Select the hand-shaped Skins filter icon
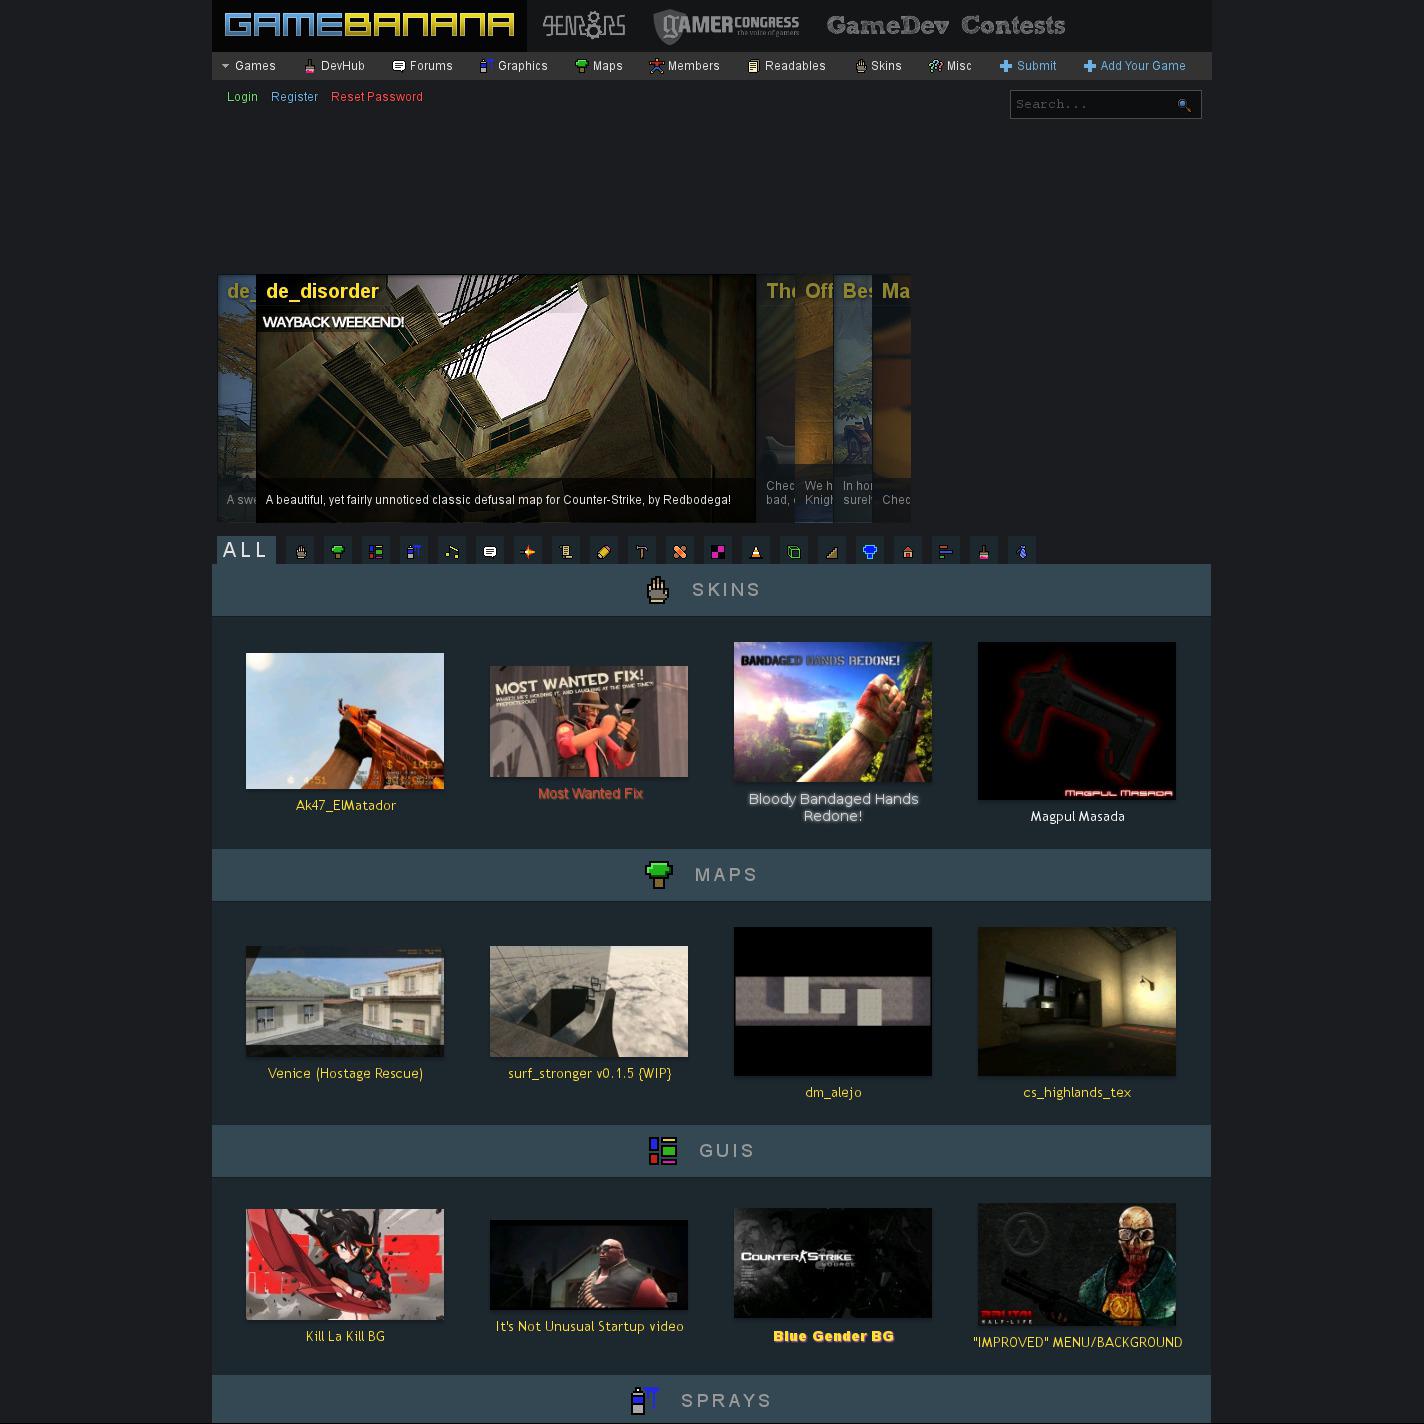1424x1424 pixels. pos(301,551)
